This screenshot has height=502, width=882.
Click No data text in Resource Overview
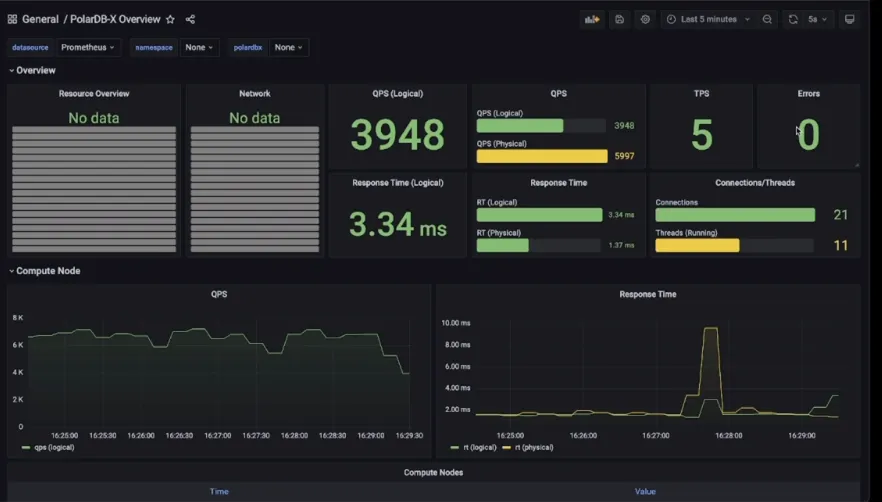point(94,118)
